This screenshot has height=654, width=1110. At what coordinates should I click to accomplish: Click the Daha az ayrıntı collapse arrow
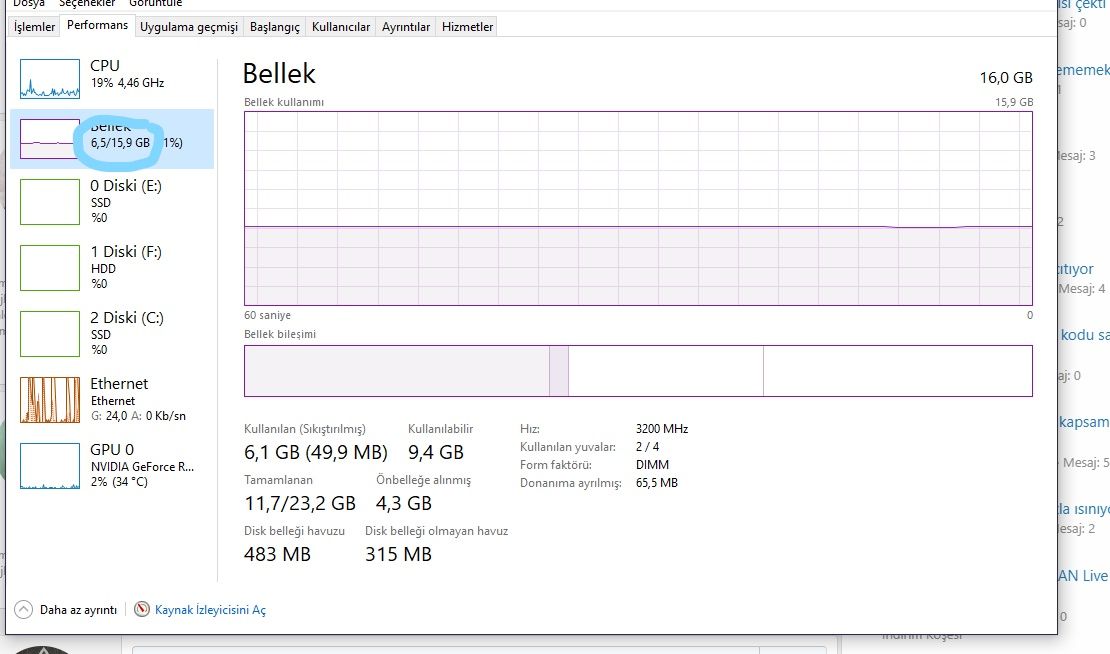[x=24, y=609]
